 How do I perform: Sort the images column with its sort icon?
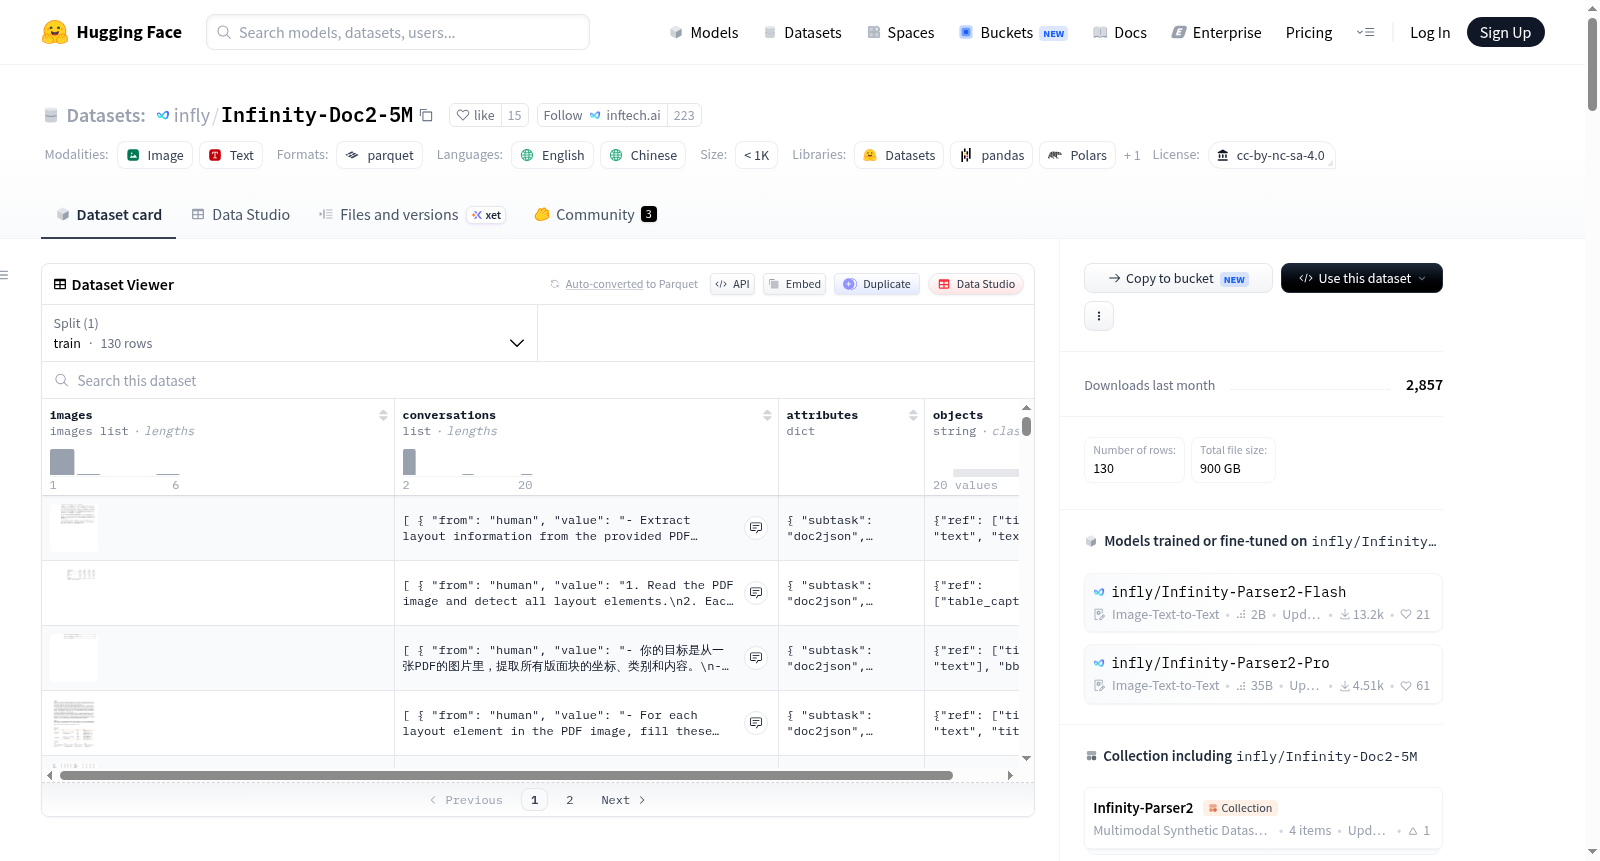tap(383, 415)
